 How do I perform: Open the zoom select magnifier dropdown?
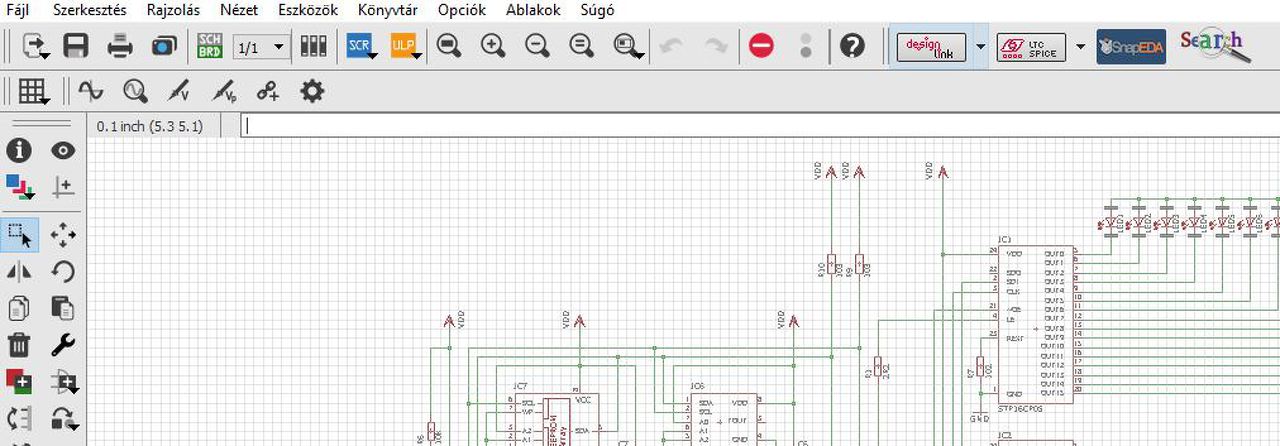click(x=628, y=46)
